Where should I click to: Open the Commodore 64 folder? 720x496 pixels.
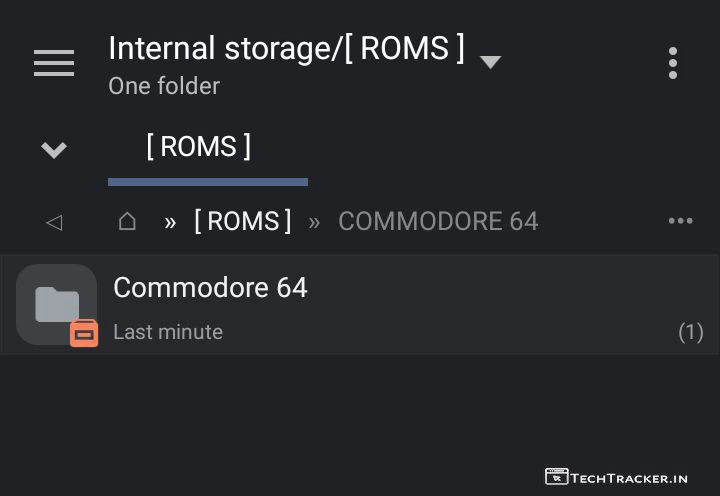211,288
